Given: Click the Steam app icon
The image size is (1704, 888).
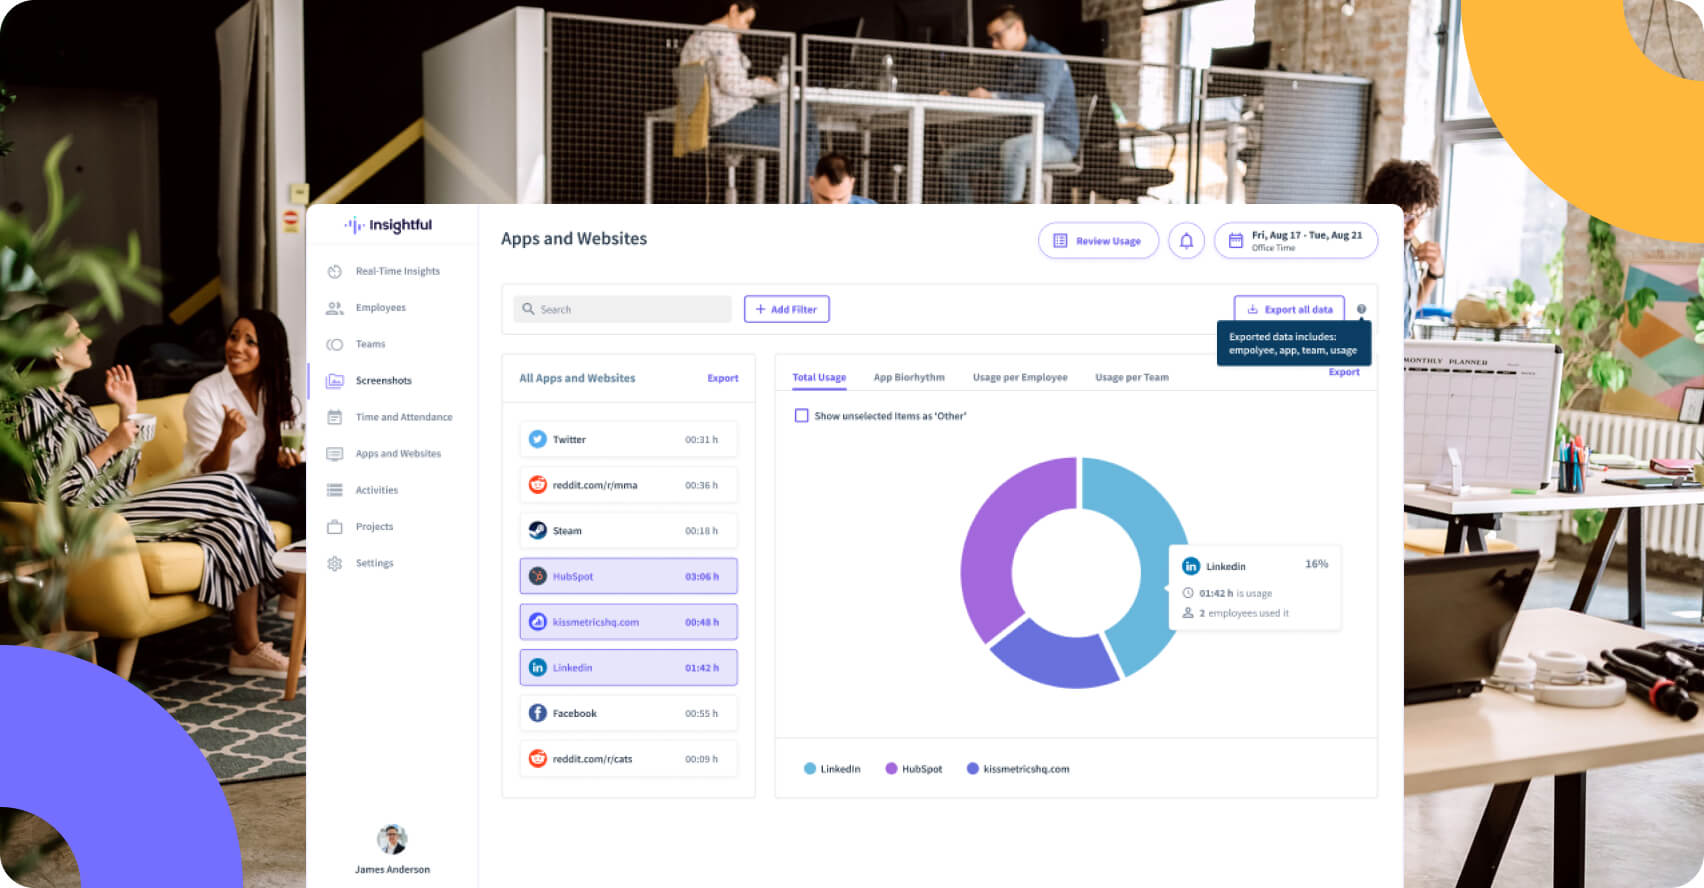Looking at the screenshot, I should coord(538,531).
